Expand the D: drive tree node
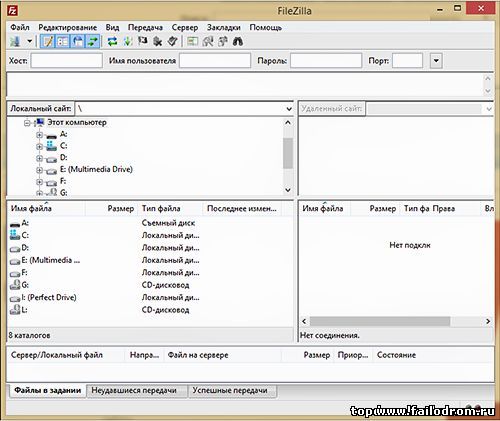Screen dimensions: 500x421 click(39, 158)
